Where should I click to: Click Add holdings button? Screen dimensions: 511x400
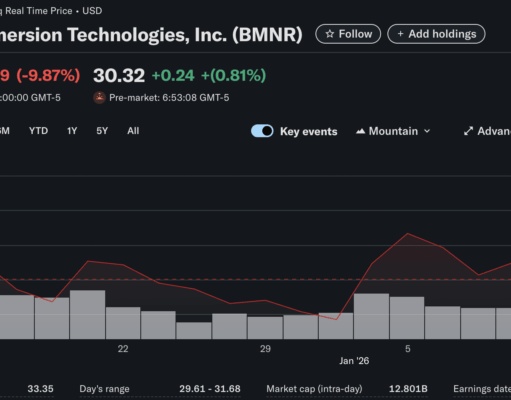point(436,34)
